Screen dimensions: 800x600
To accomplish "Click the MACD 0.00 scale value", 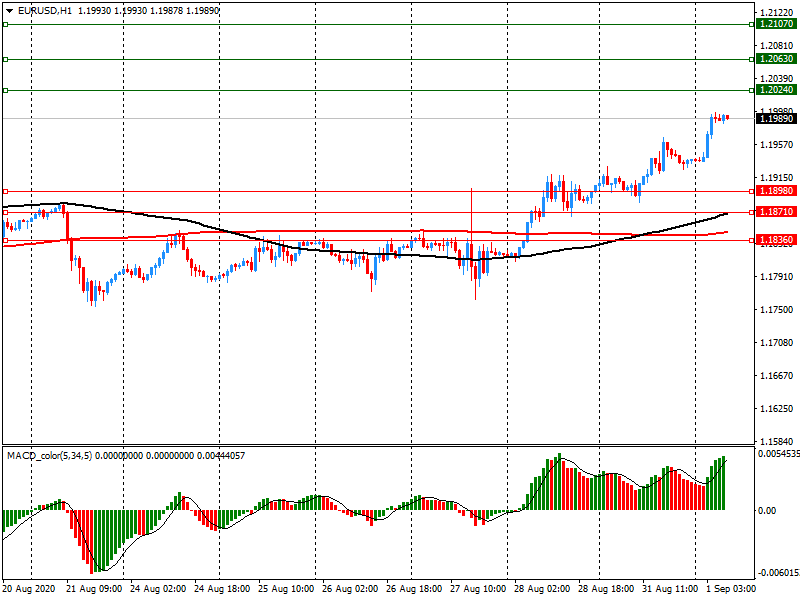I will click(769, 510).
